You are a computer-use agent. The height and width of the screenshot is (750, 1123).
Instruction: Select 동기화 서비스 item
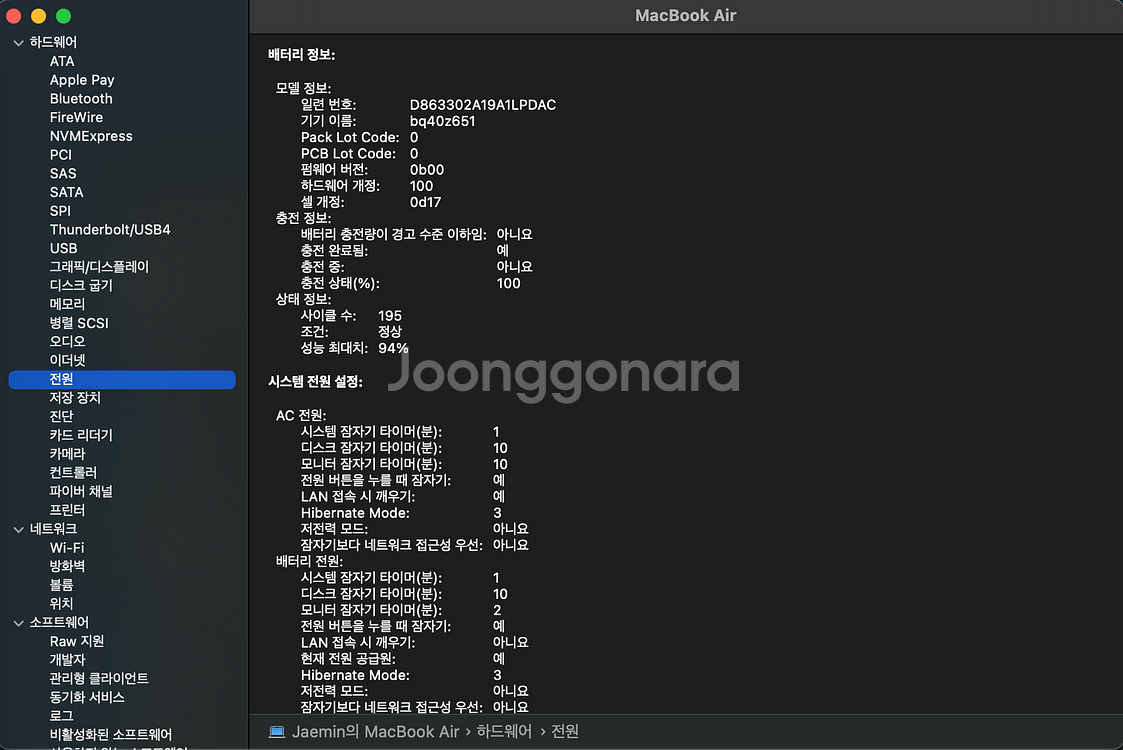87,697
